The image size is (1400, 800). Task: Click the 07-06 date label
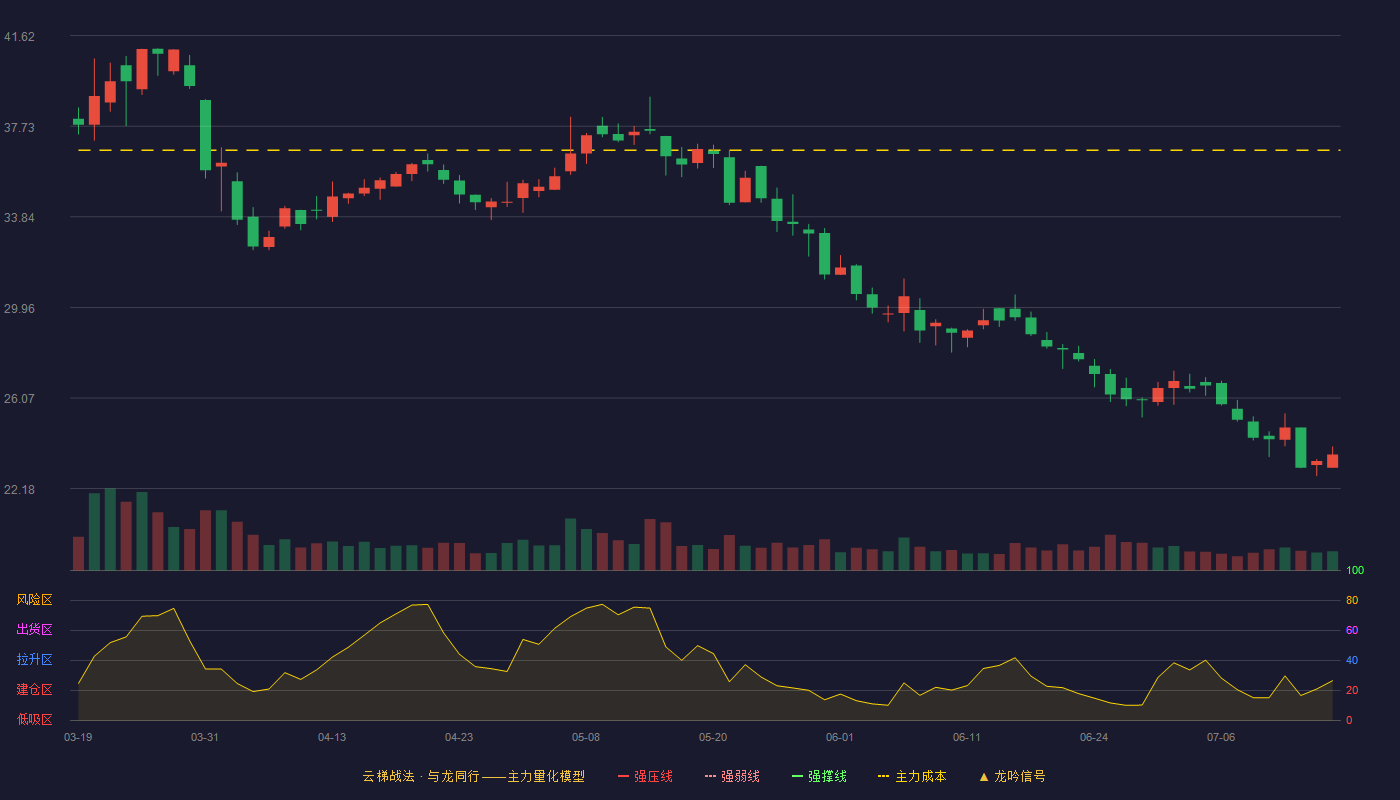click(x=1221, y=737)
